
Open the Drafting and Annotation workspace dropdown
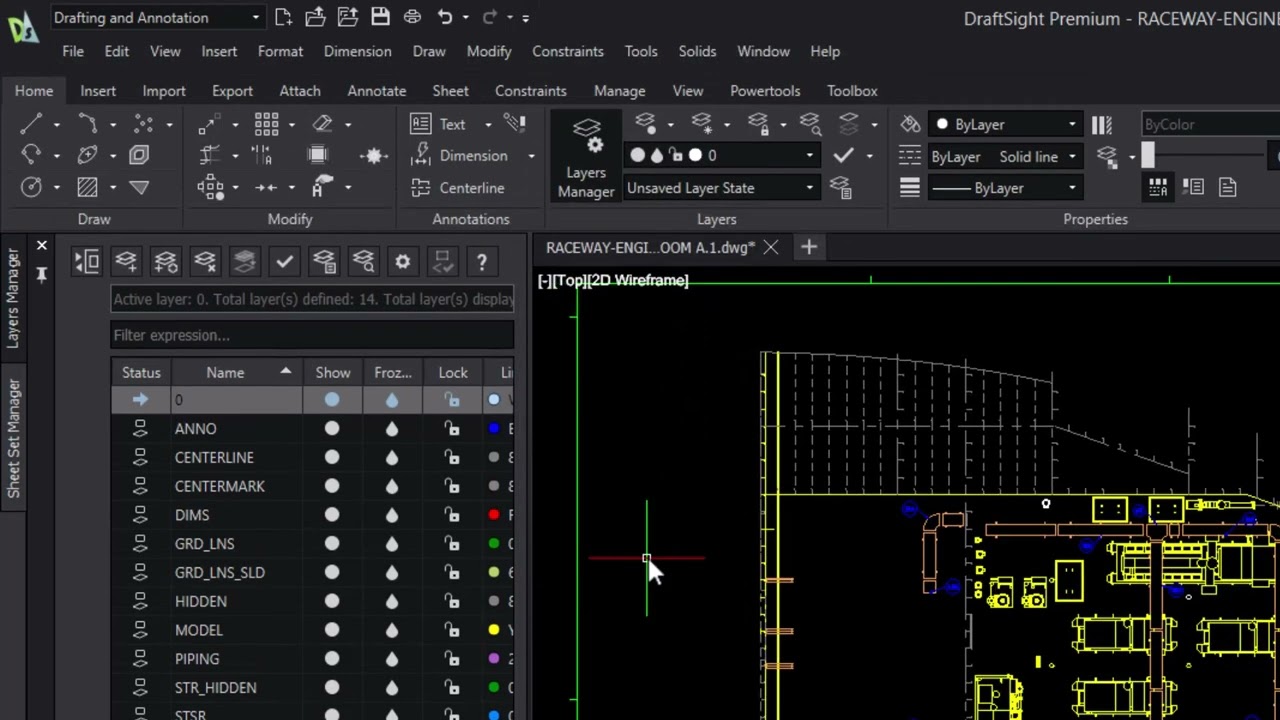click(157, 17)
